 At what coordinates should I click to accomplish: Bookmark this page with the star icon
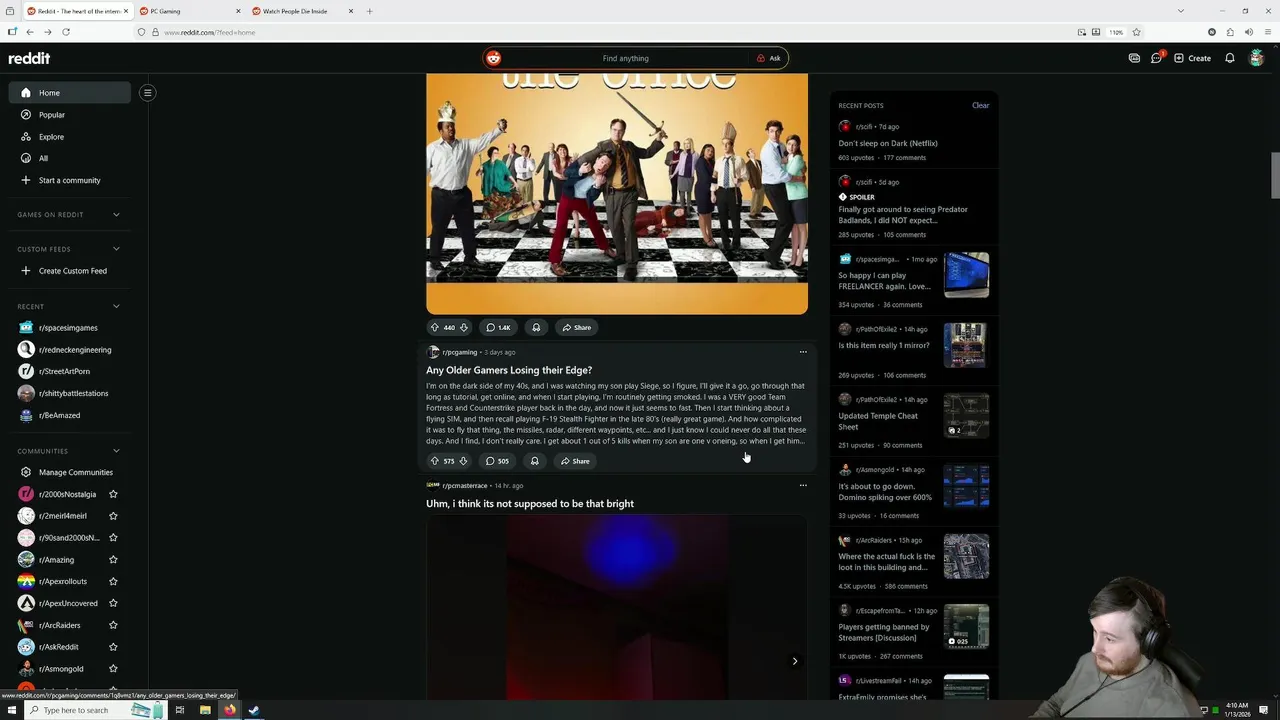1136,32
